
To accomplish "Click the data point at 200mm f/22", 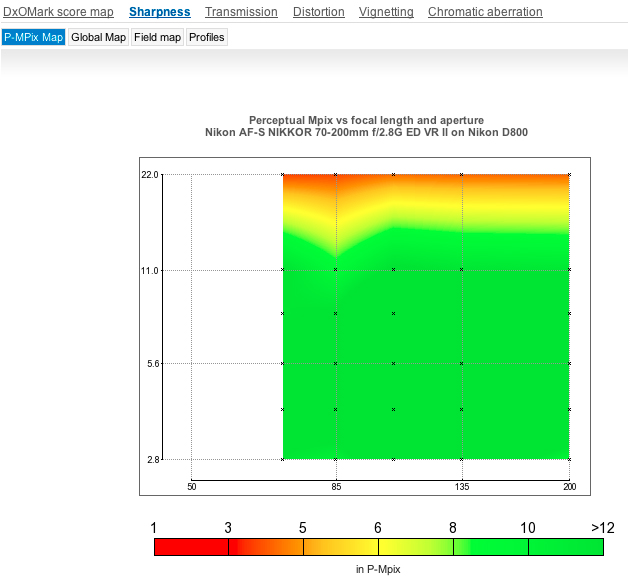I will point(570,175).
